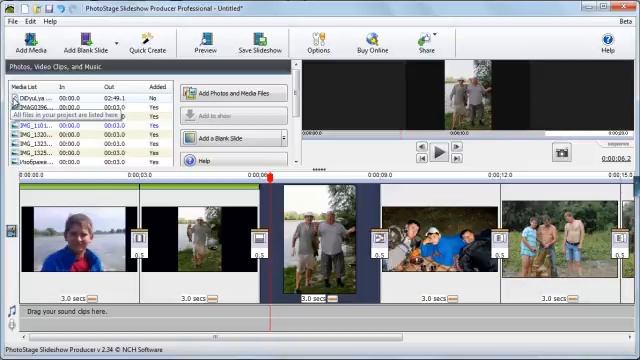Click the microphone narration icon
Screen dimensions: 640x360
[12, 325]
